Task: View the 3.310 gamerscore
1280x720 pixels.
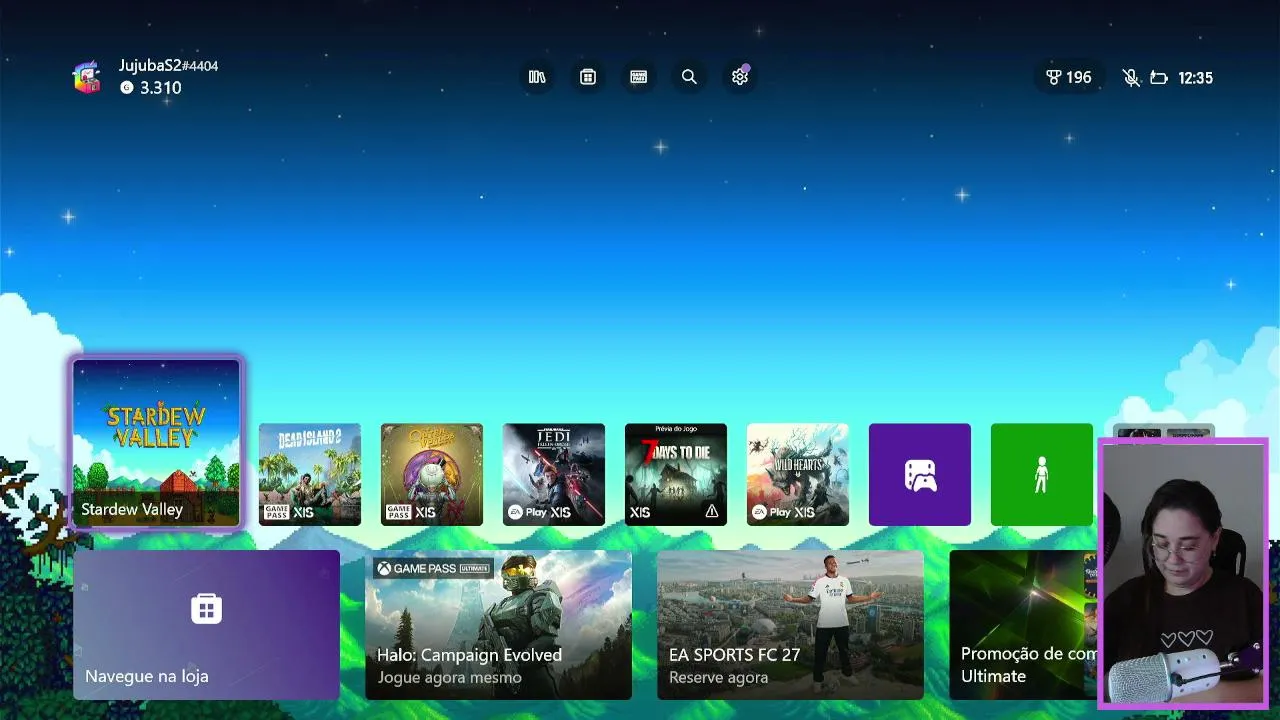Action: (151, 88)
